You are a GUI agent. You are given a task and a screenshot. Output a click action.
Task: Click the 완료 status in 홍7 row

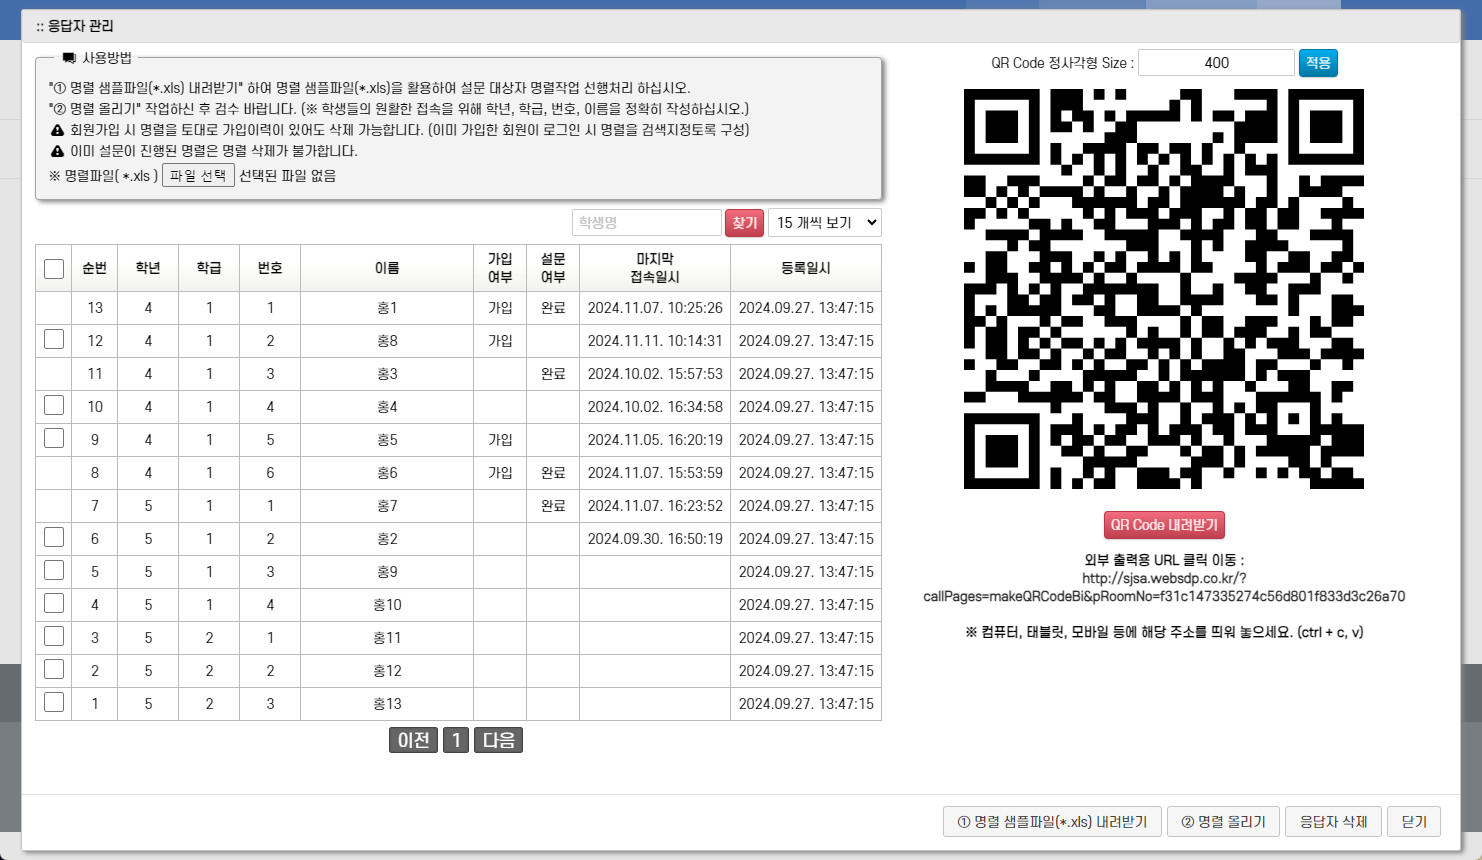click(553, 506)
